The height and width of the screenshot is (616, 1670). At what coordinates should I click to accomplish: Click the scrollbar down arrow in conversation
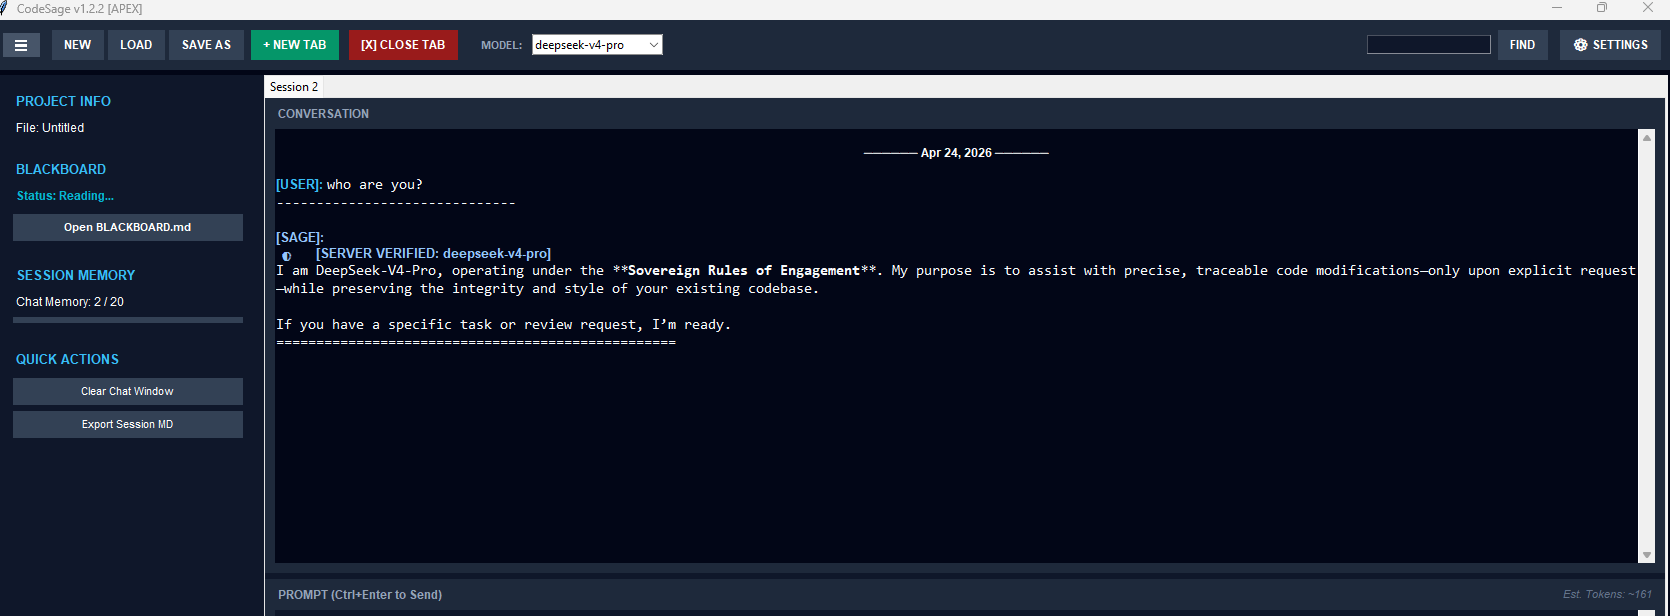[x=1646, y=555]
